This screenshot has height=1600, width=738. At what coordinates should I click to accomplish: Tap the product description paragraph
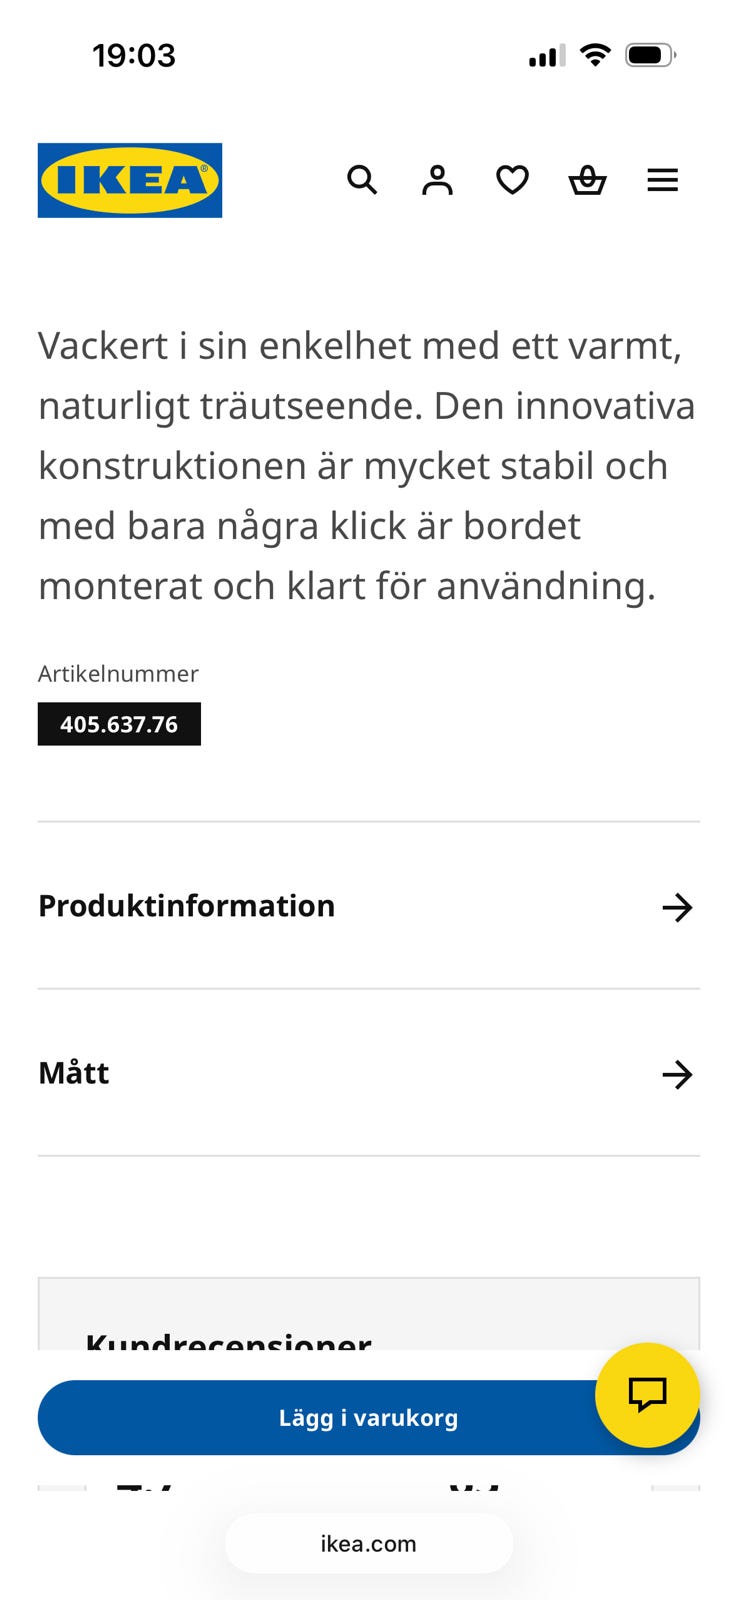point(366,465)
